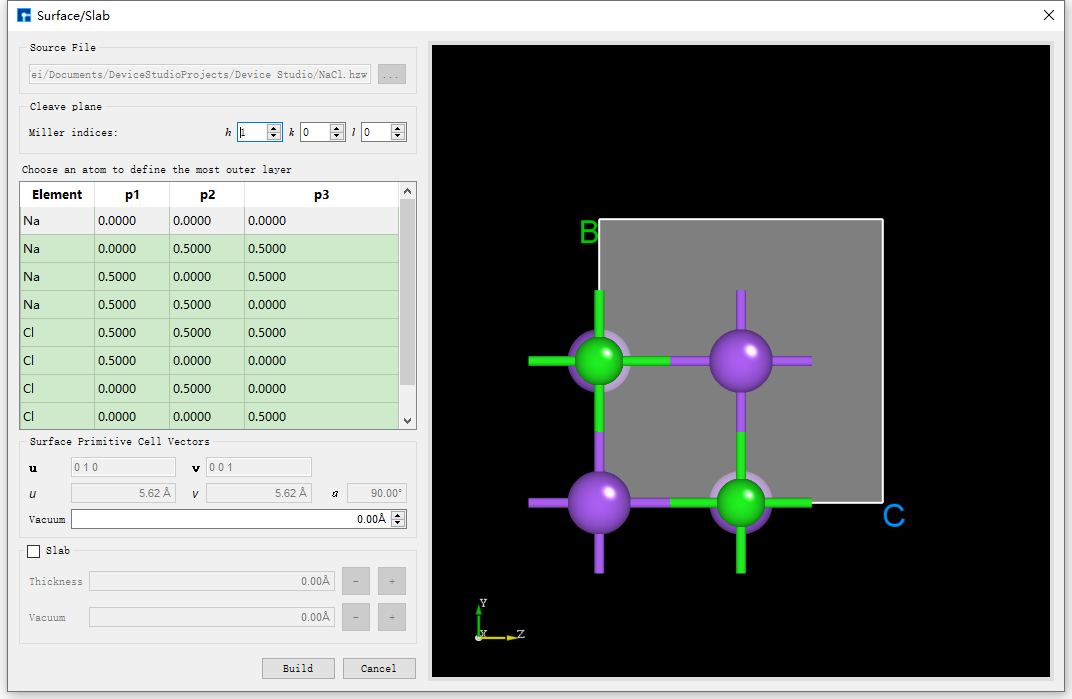1072x699 pixels.
Task: Increase the l Miller index value
Action: (x=398, y=128)
